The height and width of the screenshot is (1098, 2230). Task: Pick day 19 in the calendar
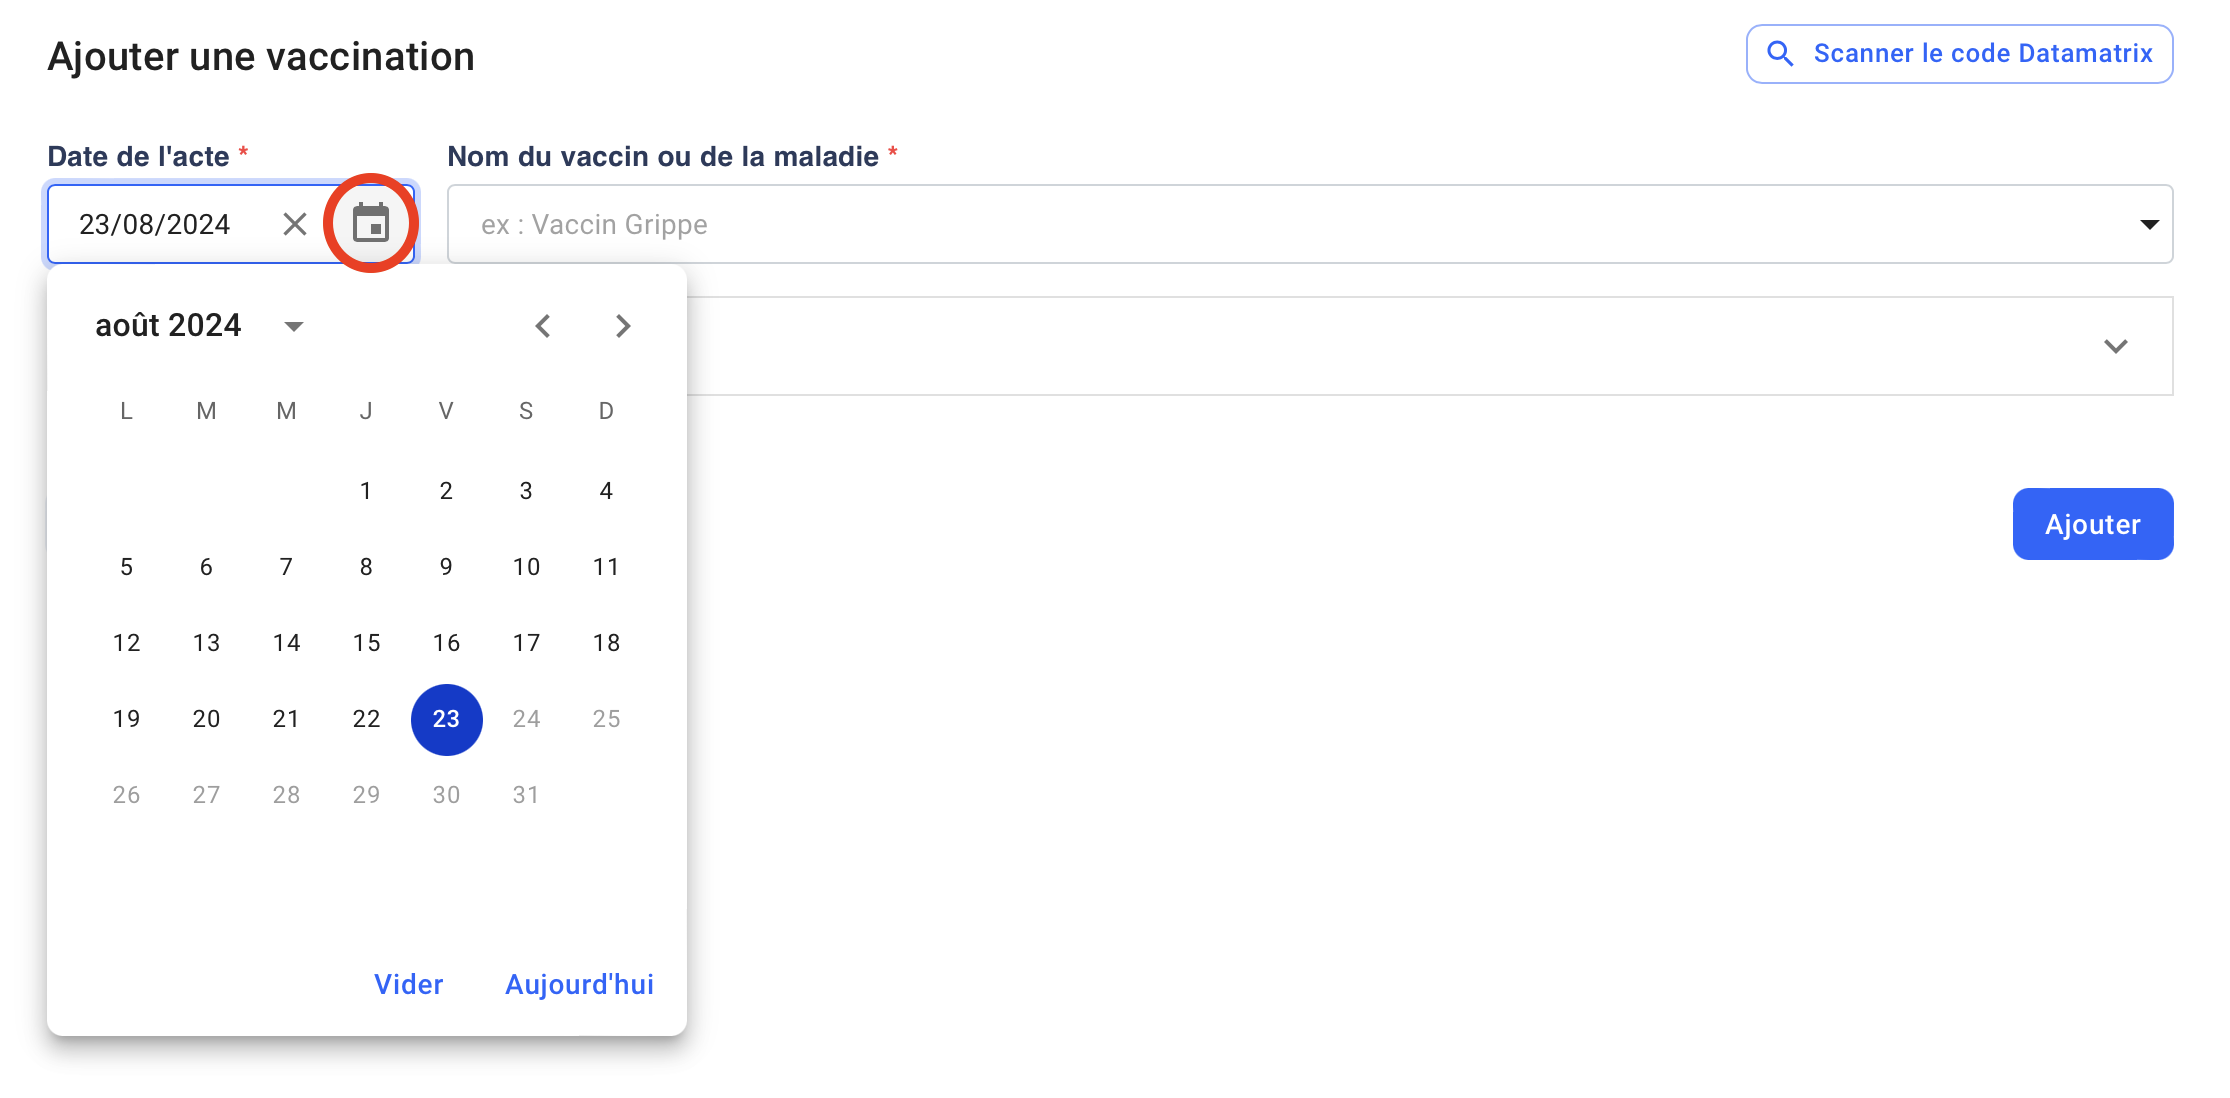126,719
